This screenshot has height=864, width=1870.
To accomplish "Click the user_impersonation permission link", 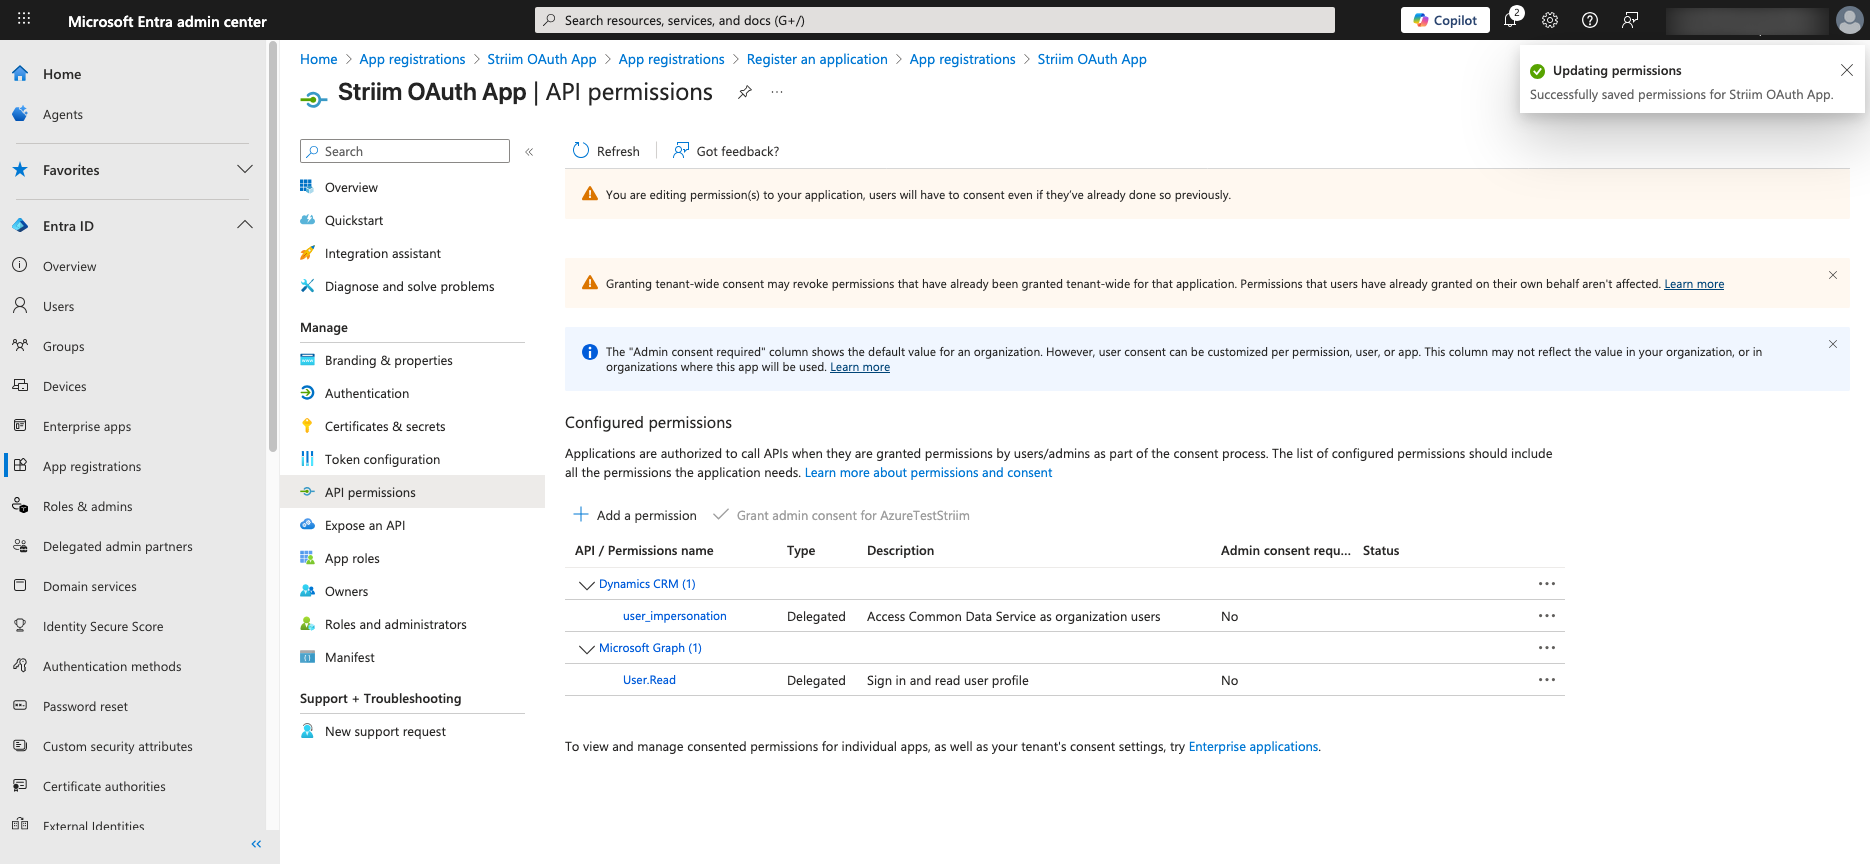I will tap(674, 616).
